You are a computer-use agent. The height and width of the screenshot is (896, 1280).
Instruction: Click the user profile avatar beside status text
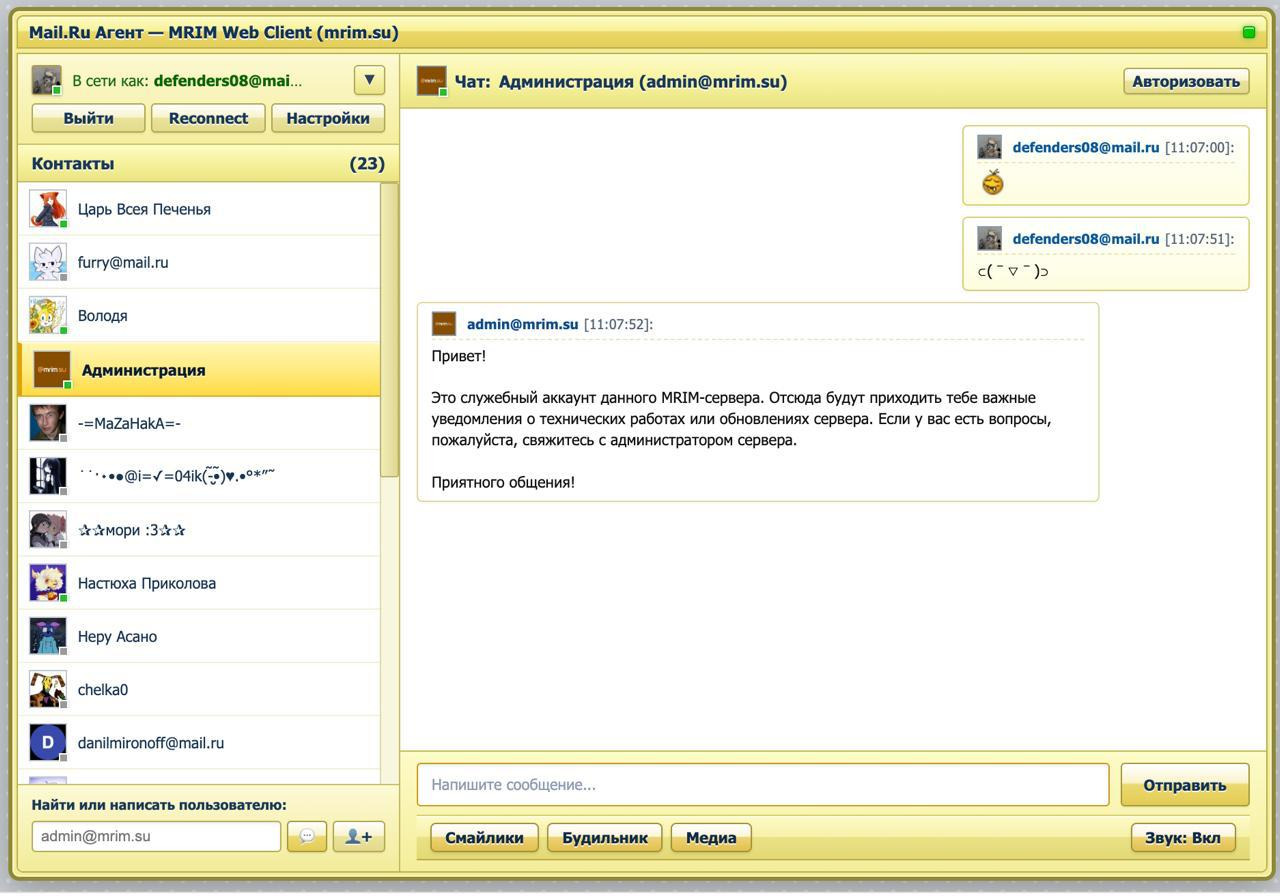46,80
